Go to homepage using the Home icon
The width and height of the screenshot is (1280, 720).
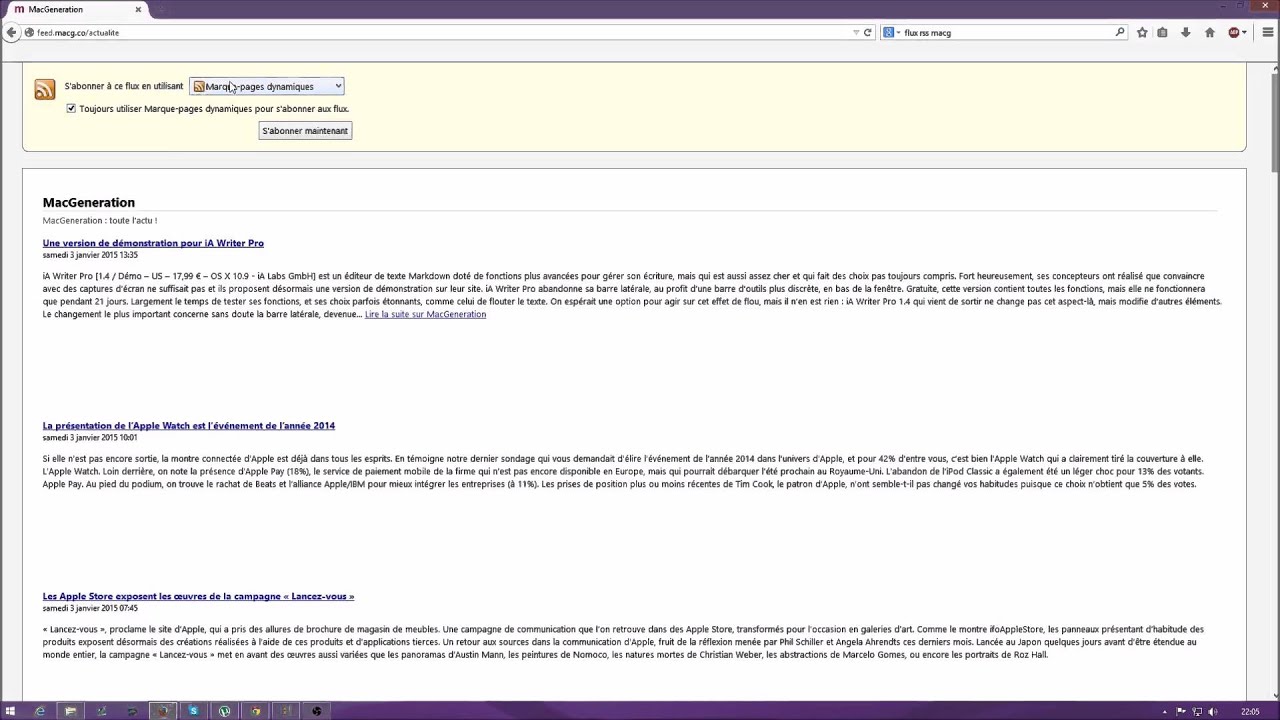pyautogui.click(x=1208, y=32)
